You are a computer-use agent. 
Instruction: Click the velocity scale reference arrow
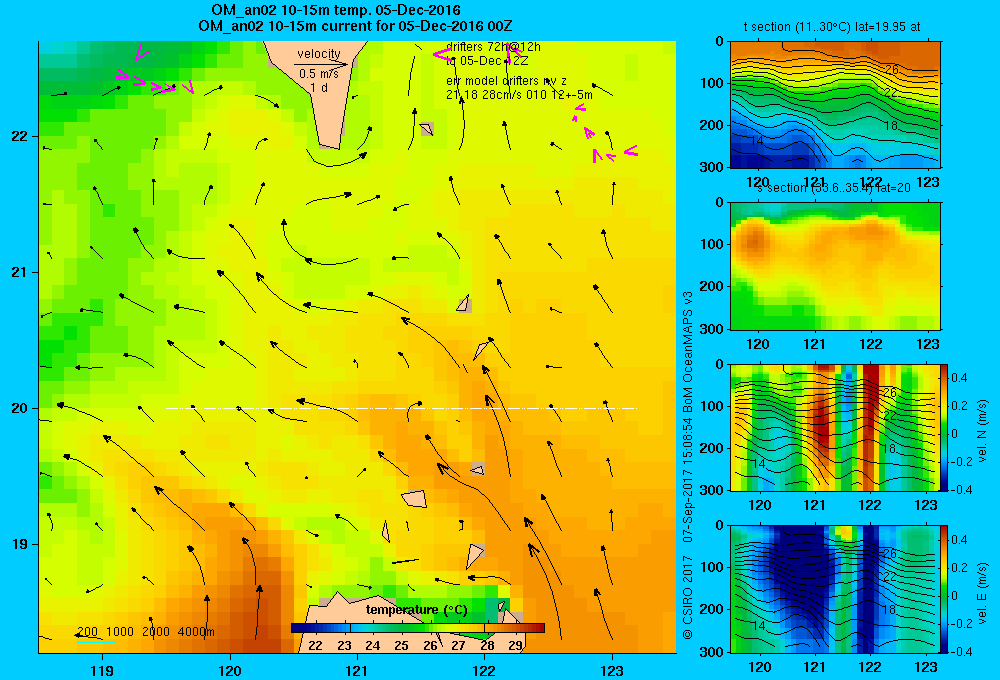(321, 64)
